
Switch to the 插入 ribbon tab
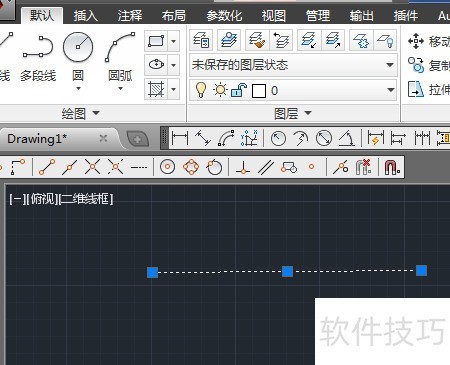85,16
